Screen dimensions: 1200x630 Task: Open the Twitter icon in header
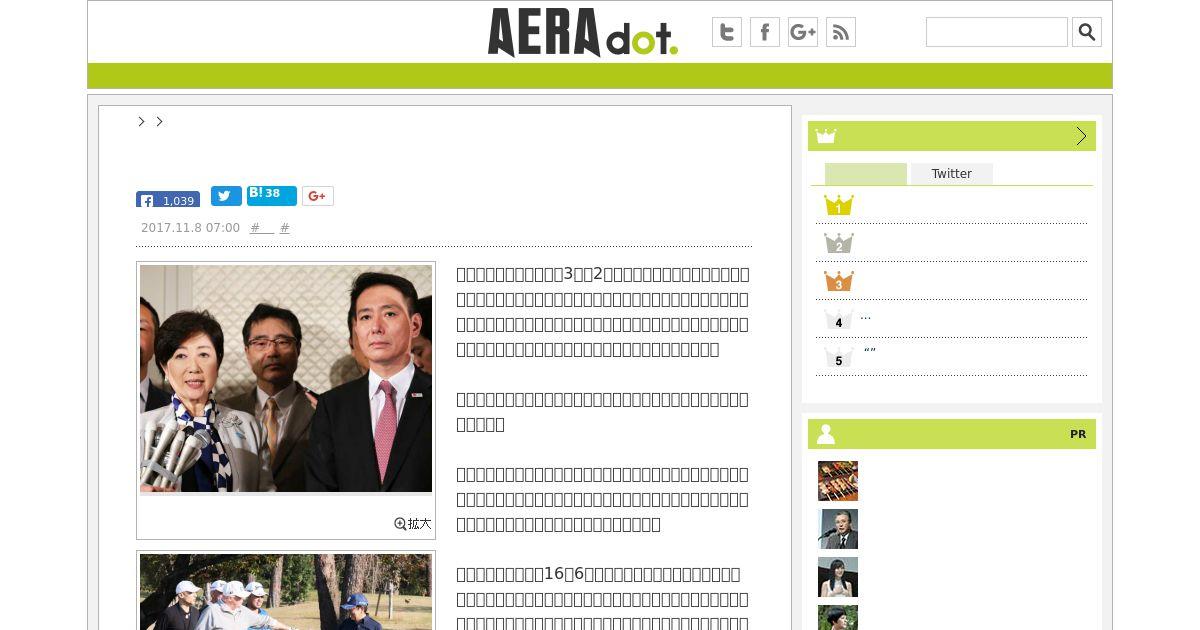pyautogui.click(x=727, y=32)
